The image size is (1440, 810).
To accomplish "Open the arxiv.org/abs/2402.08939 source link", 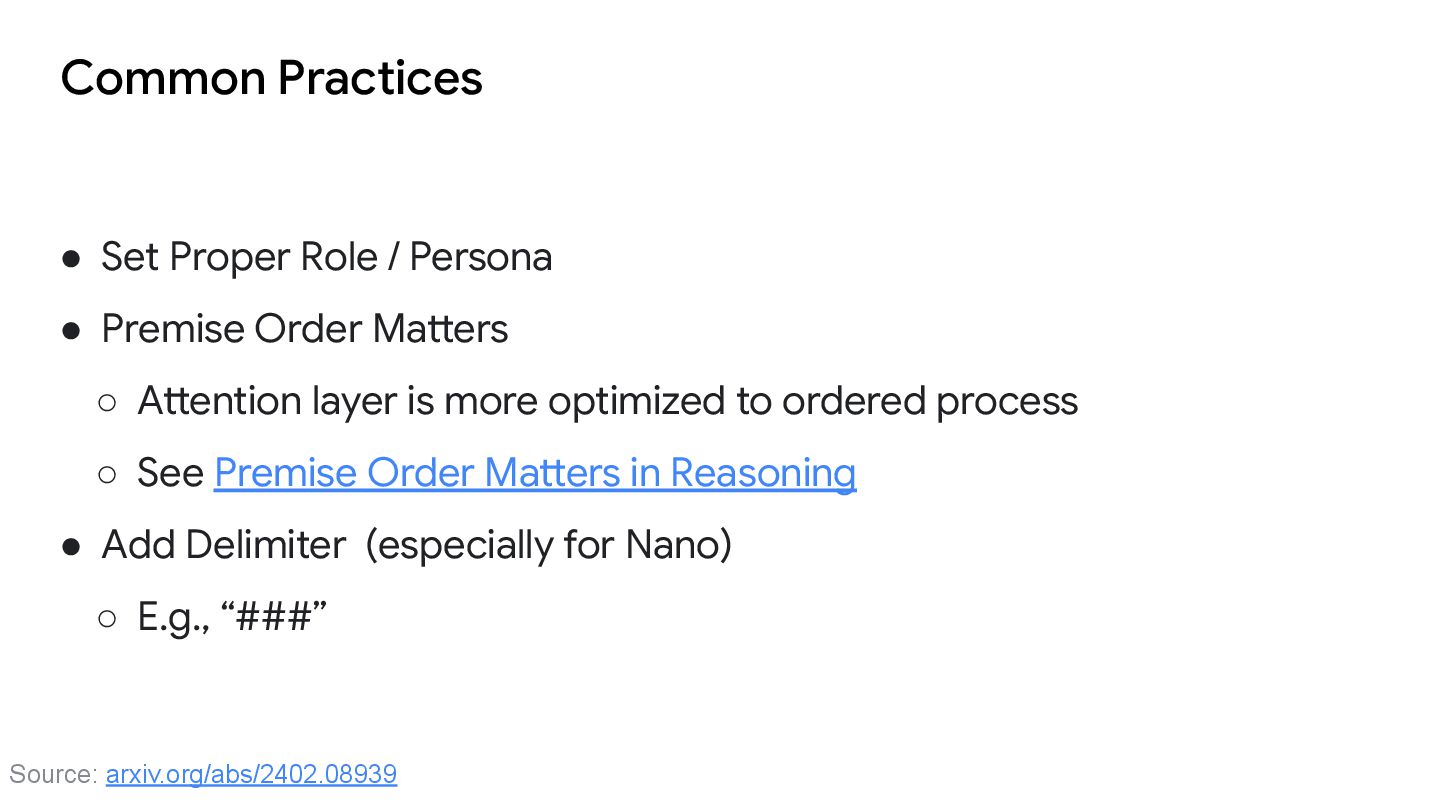I will pyautogui.click(x=251, y=774).
